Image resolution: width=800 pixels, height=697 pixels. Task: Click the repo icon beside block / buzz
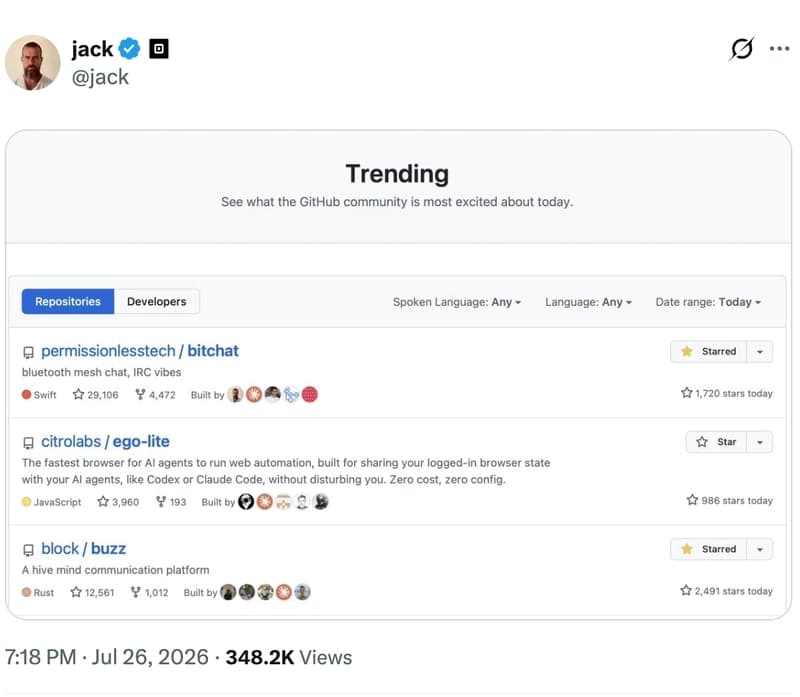pyautogui.click(x=29, y=550)
